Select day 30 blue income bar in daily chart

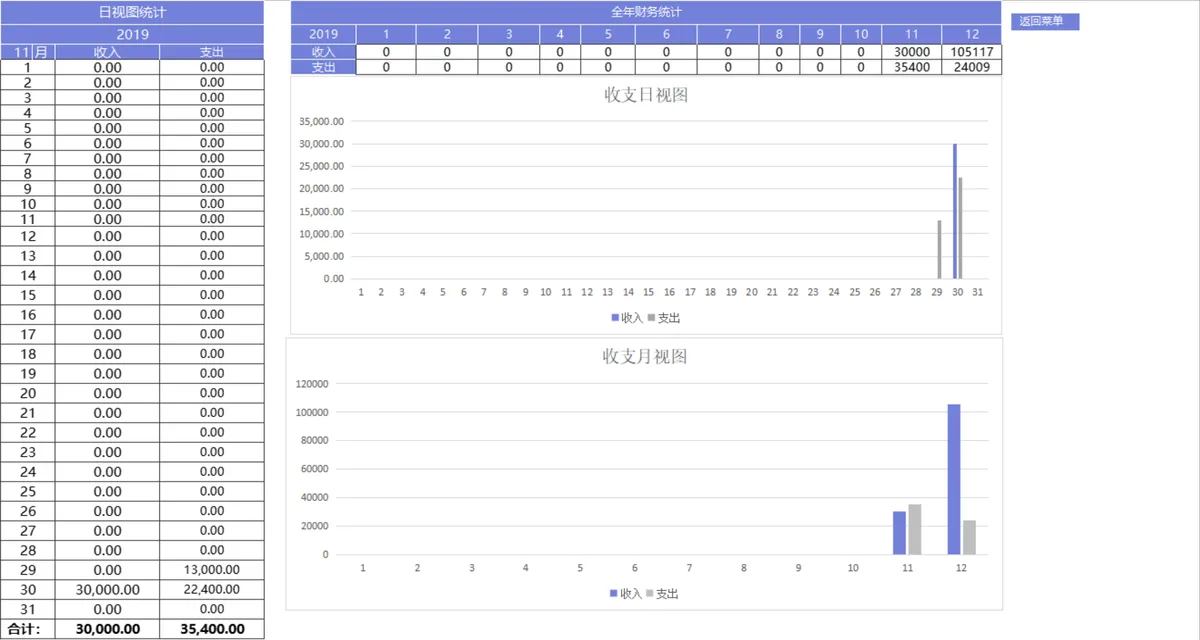click(x=955, y=211)
